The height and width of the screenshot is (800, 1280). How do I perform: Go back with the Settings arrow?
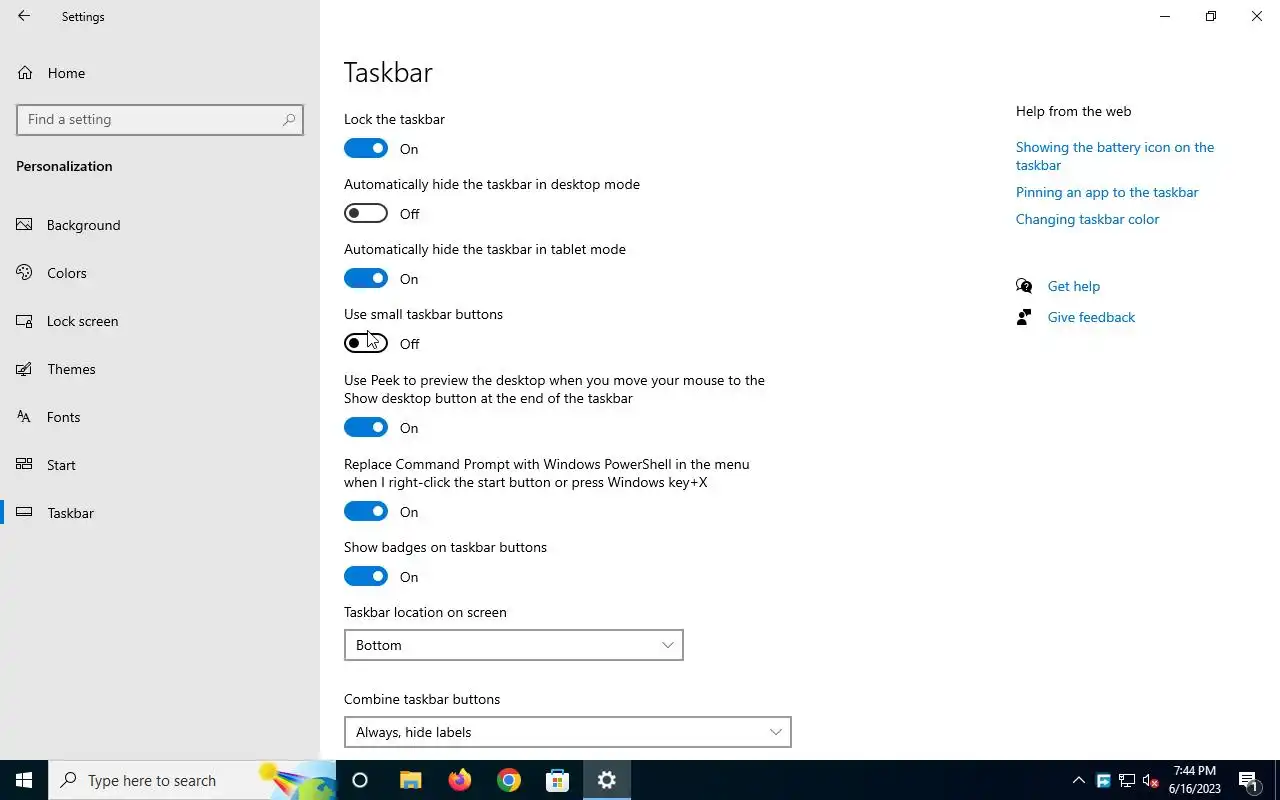pos(24,16)
